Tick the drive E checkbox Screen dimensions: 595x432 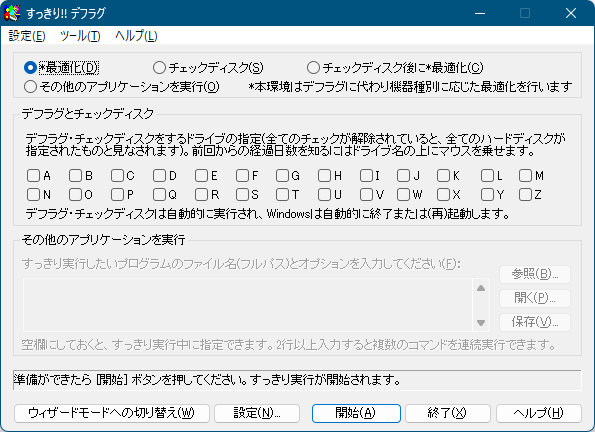point(206,175)
